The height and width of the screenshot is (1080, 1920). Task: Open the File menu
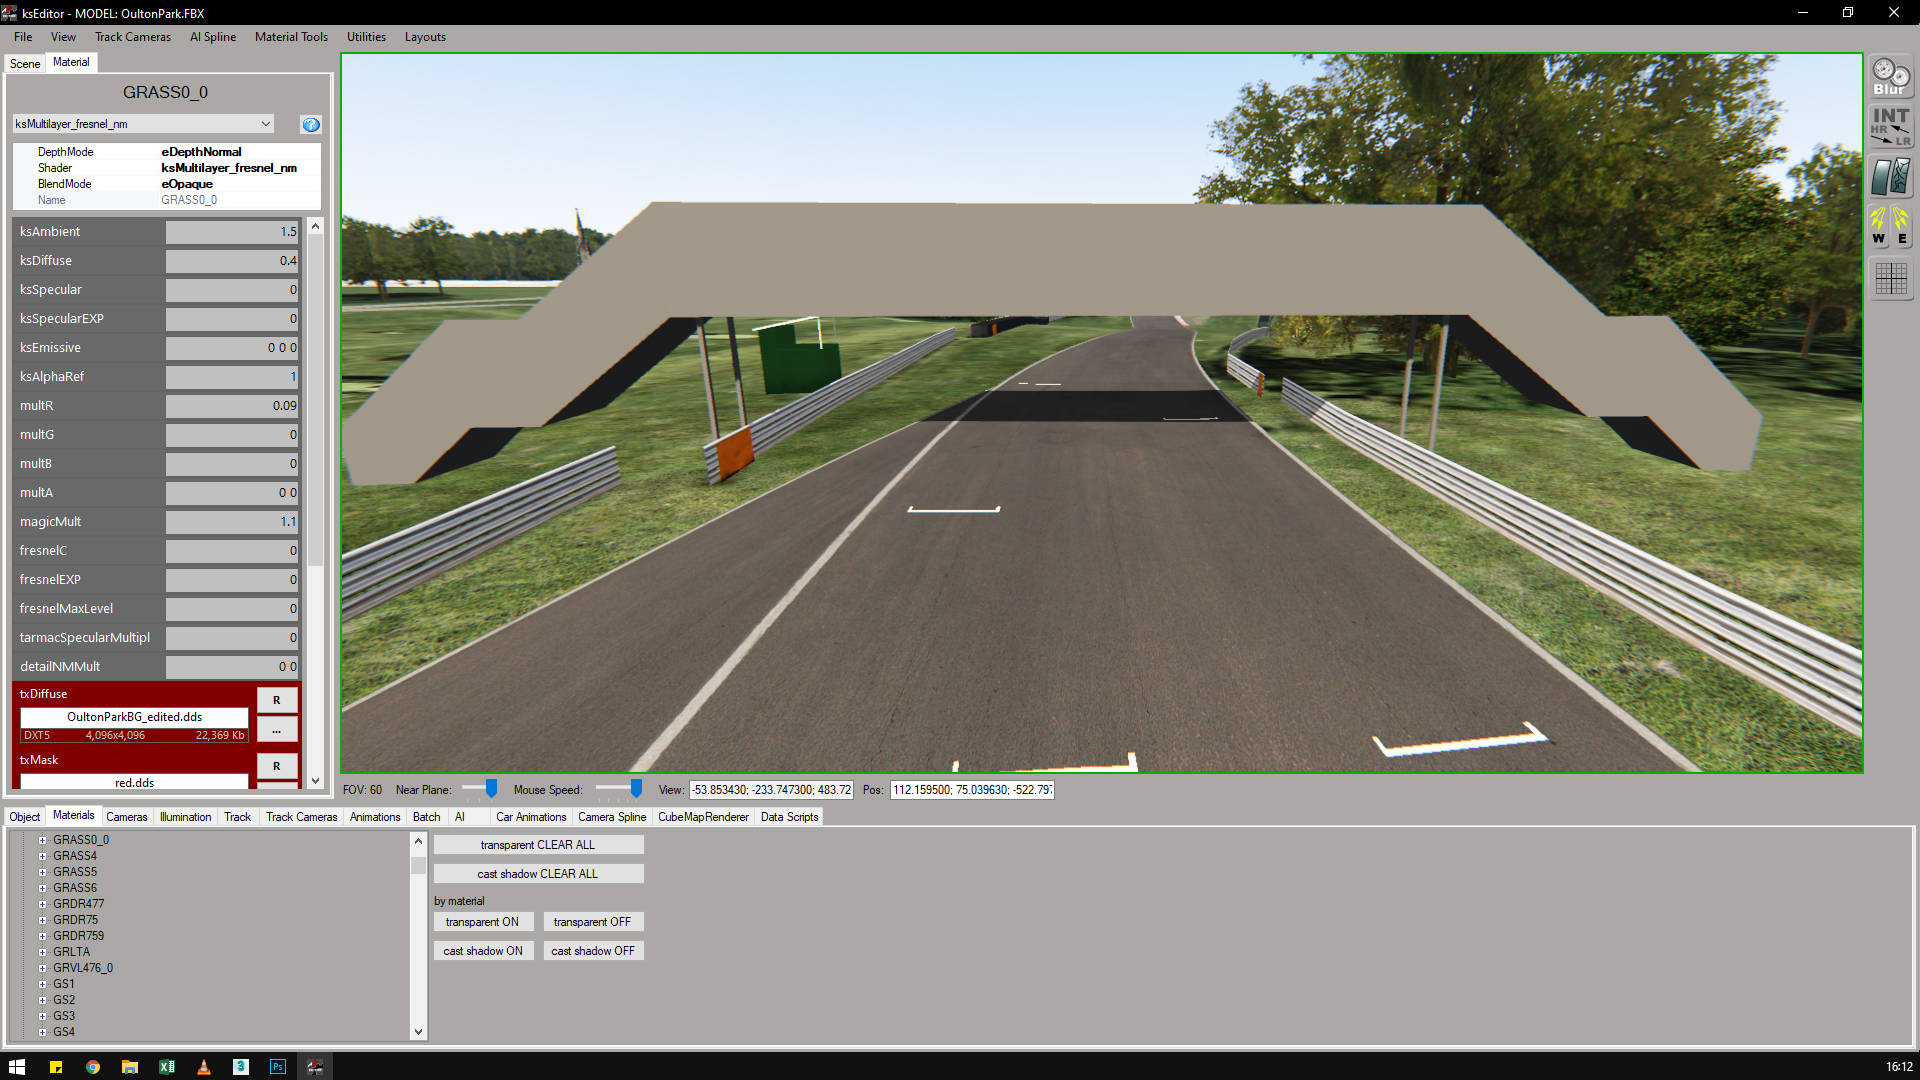[23, 37]
